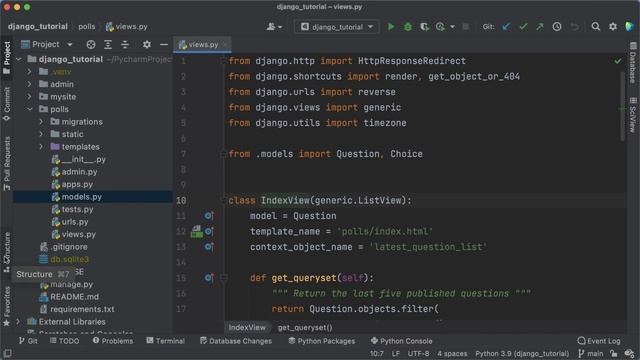Viewport: 640px width, 360px height.
Task: Open Search Everywhere magnifier
Action: point(596,27)
